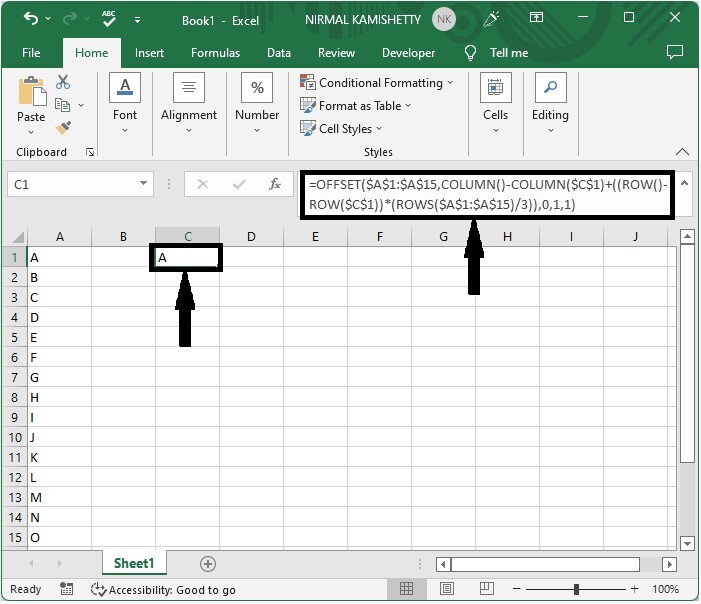Switch to the Formulas tab
This screenshot has width=701, height=604.
coord(215,53)
